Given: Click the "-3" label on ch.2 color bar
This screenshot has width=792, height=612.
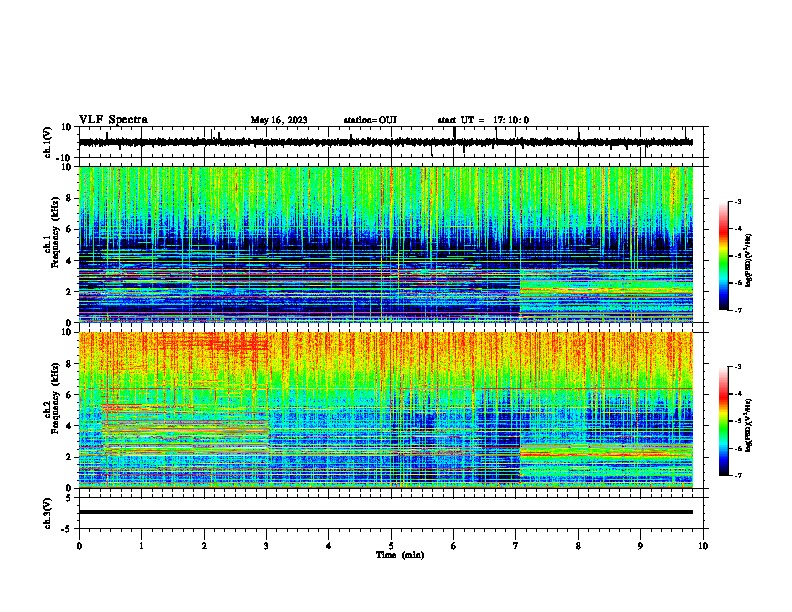Looking at the screenshot, I should [x=738, y=367].
